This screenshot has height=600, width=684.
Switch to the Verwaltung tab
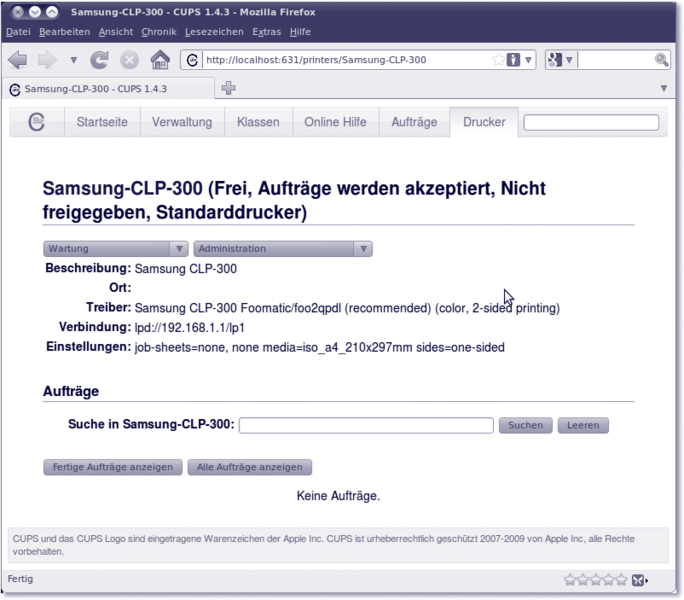(182, 123)
